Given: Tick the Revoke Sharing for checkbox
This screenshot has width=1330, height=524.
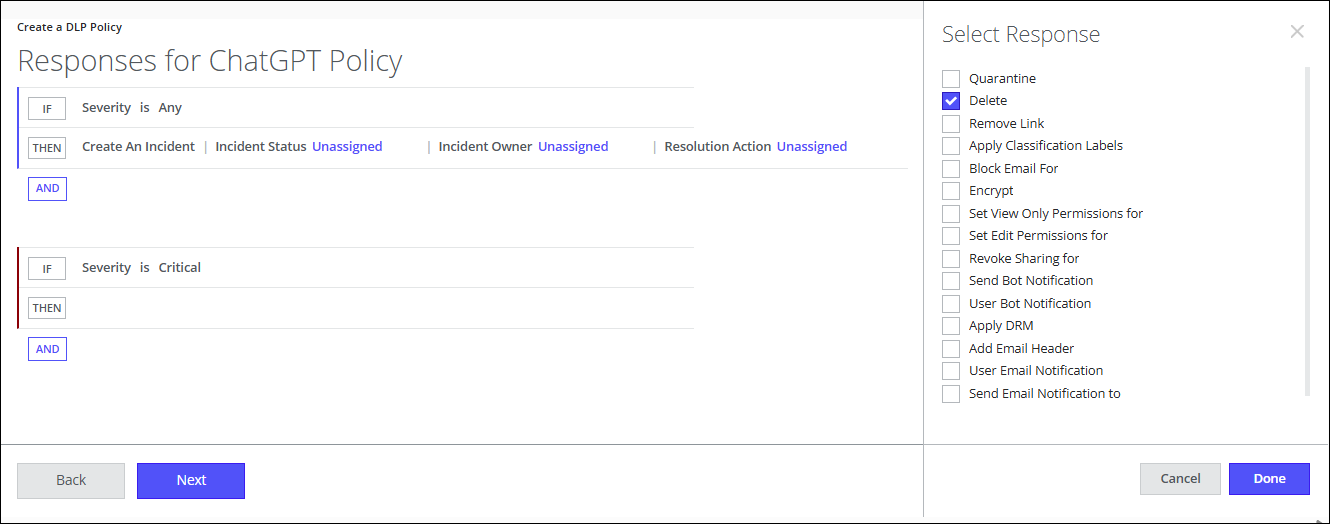Looking at the screenshot, I should click(x=951, y=259).
